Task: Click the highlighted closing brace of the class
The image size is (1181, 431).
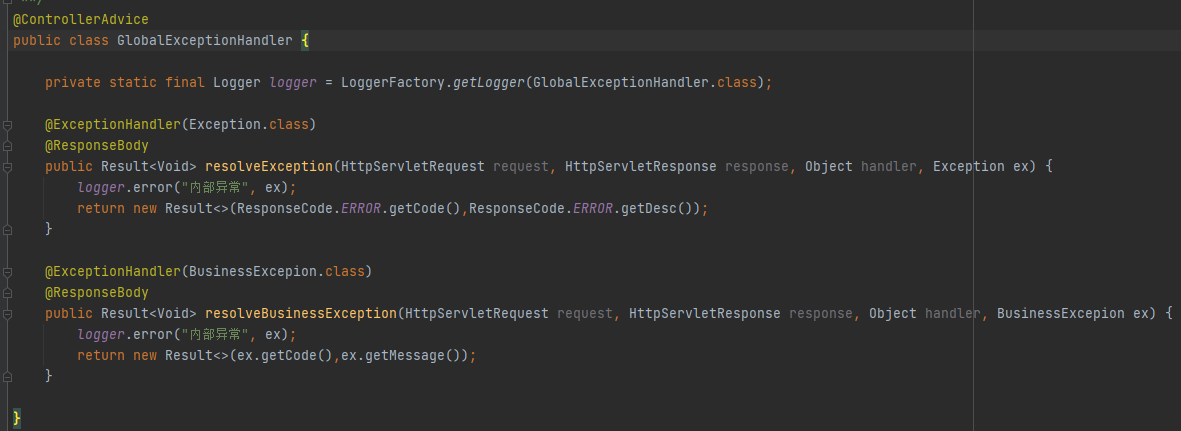Action: click(x=17, y=415)
